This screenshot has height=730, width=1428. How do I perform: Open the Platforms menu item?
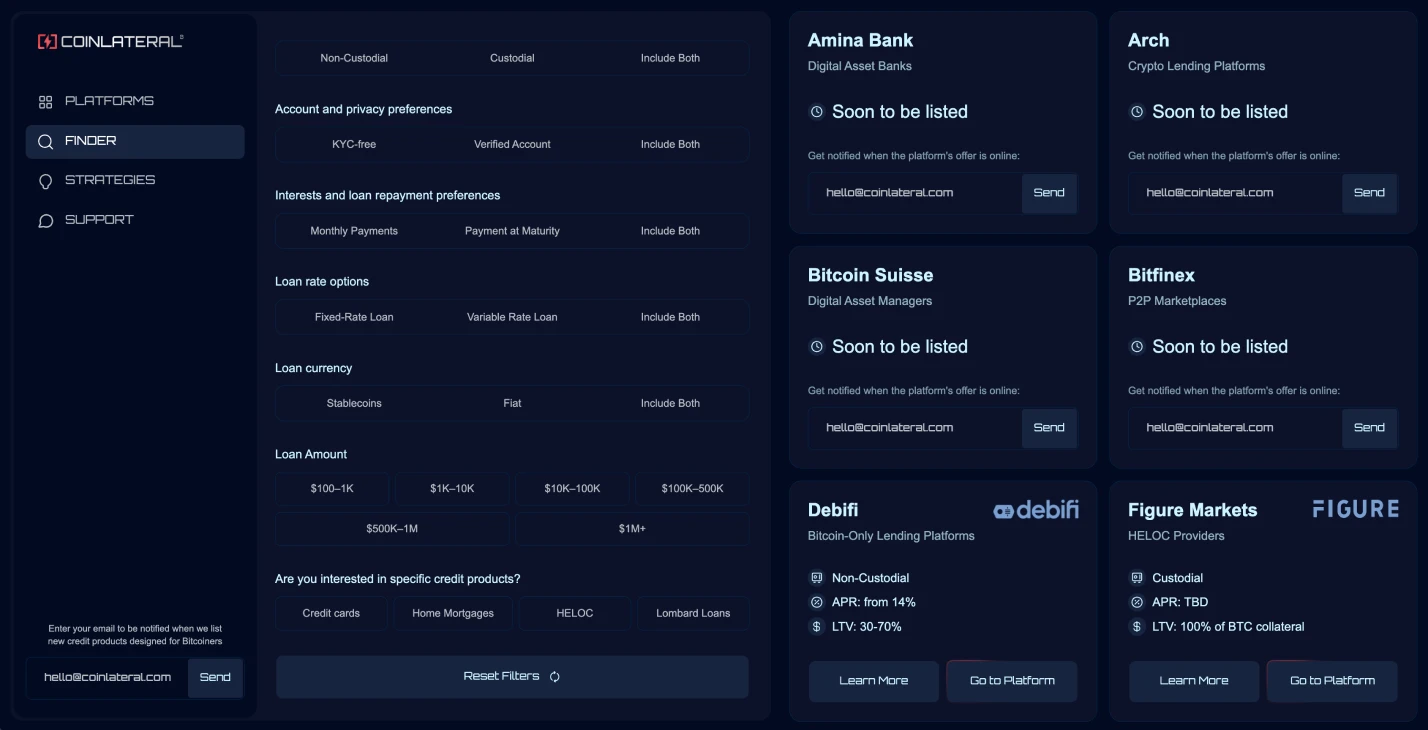[x=135, y=101]
